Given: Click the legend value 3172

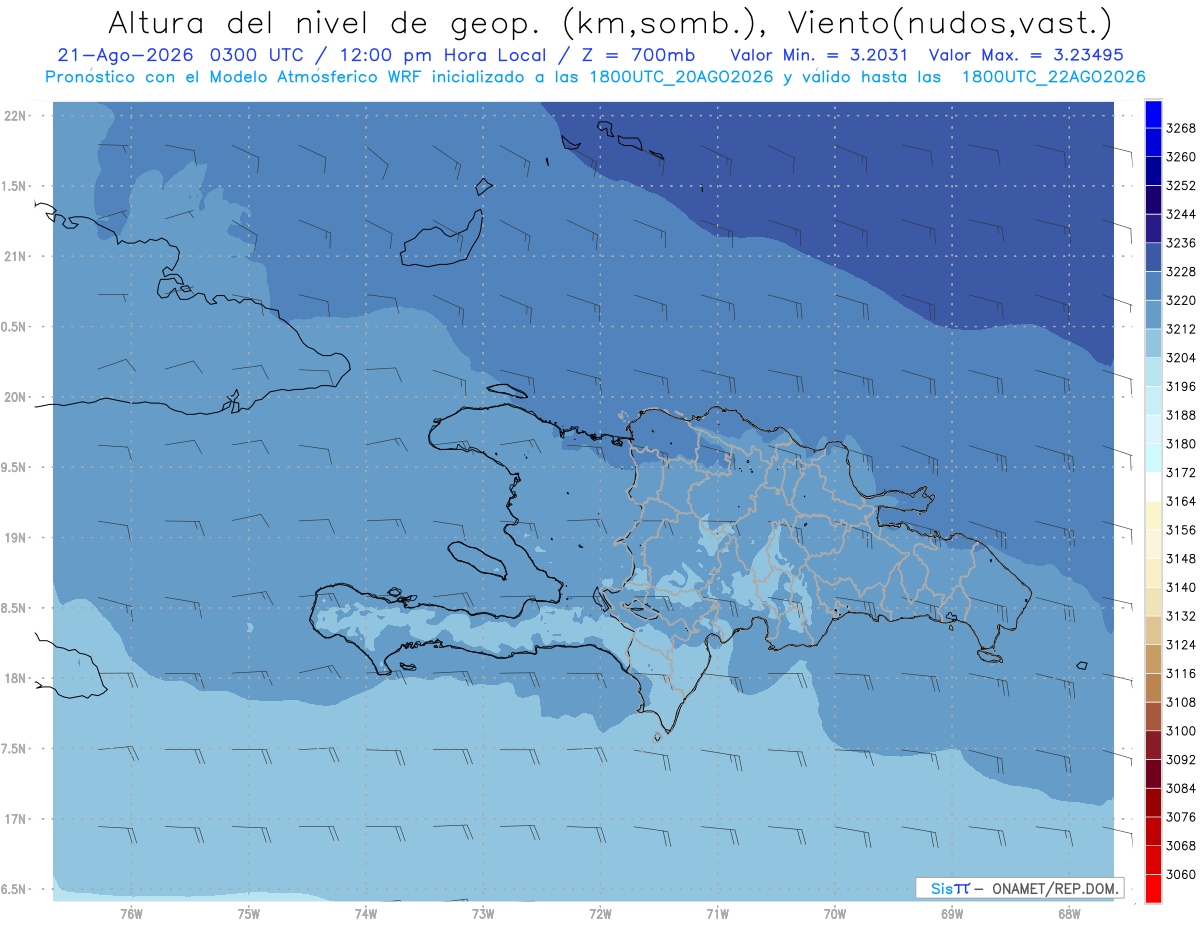Looking at the screenshot, I should [x=1181, y=473].
